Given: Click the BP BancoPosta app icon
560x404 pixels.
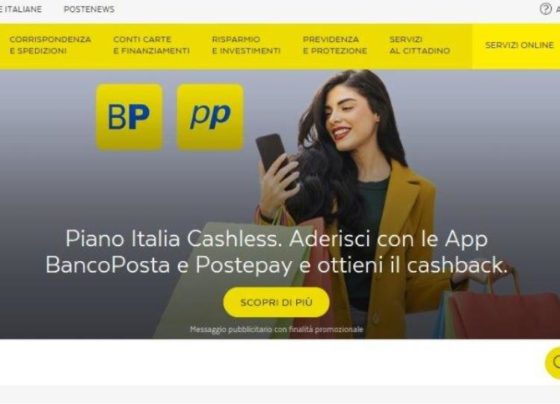Looking at the screenshot, I should (130, 117).
